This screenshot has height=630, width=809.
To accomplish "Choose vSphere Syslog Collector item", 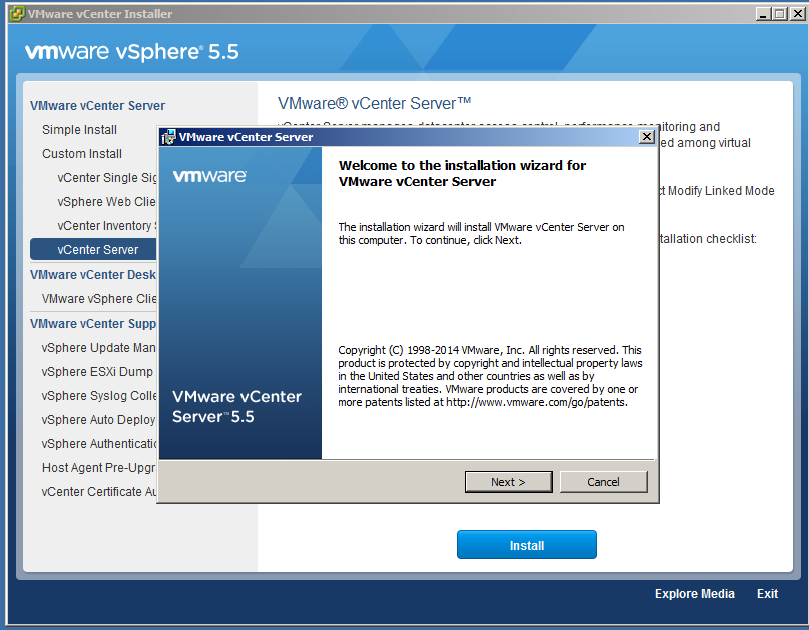I will [99, 396].
